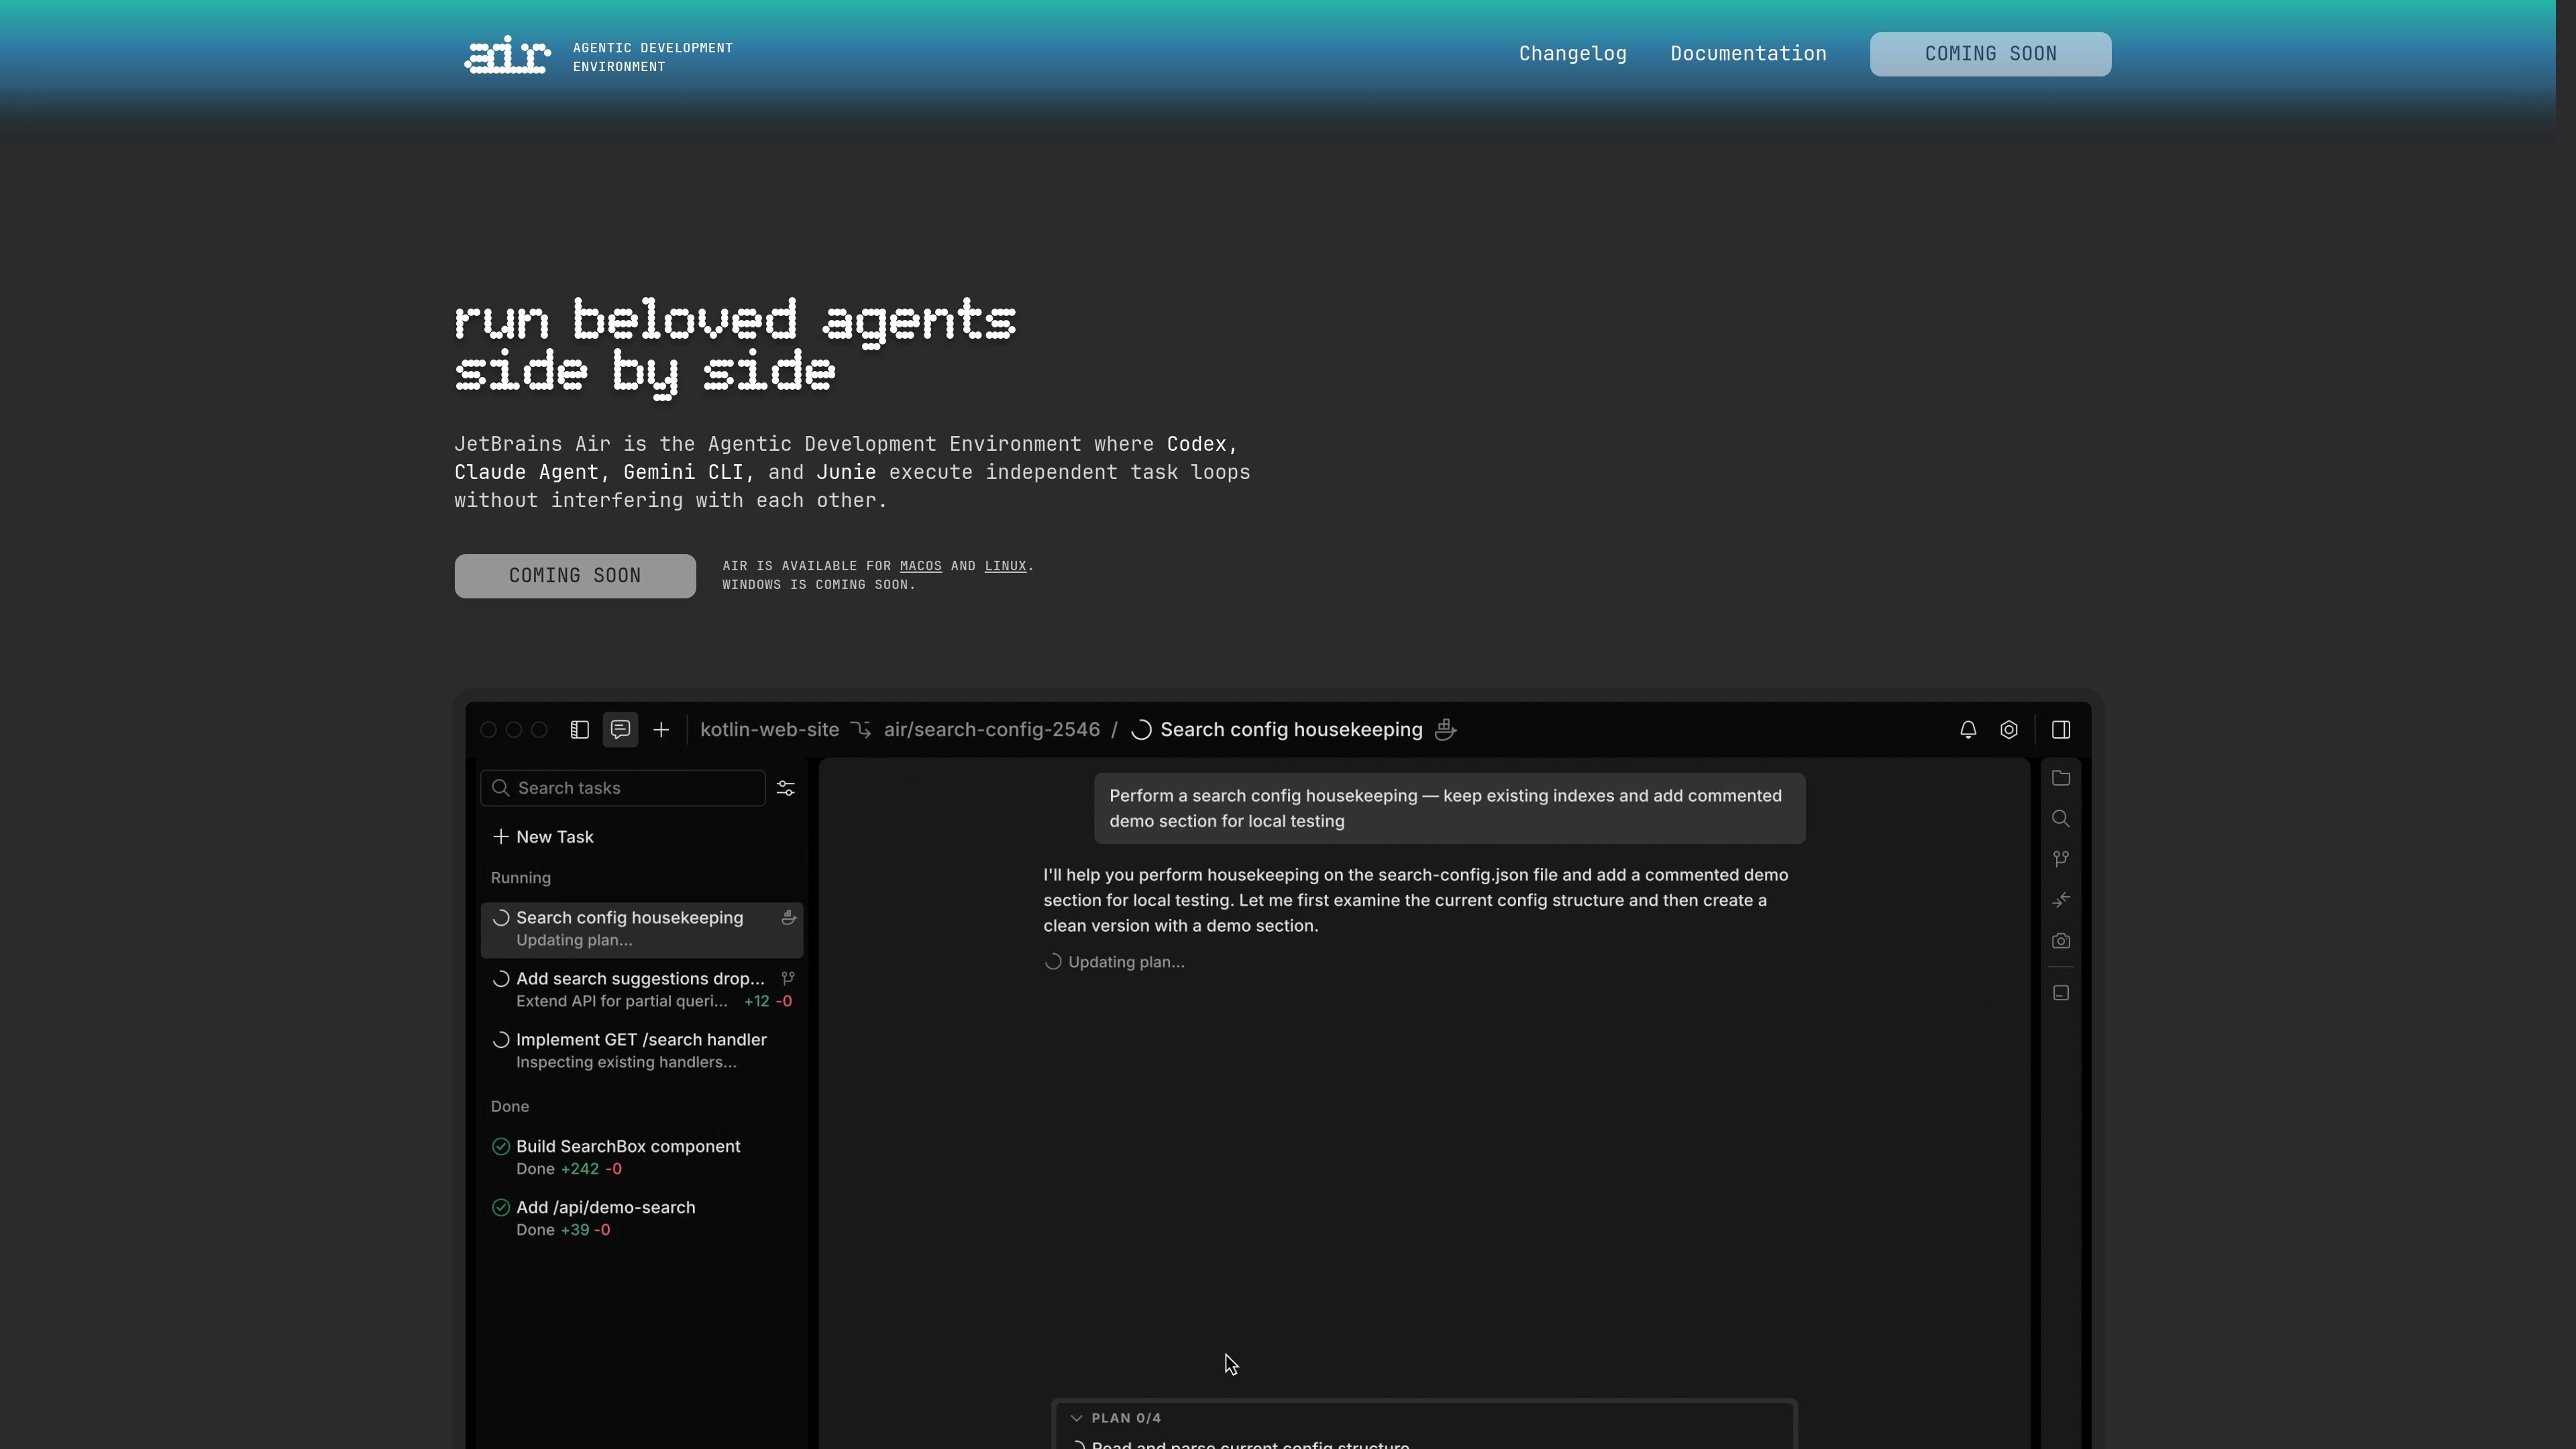Focus the Search tasks input field
The width and height of the screenshot is (2576, 1449).
click(x=623, y=788)
